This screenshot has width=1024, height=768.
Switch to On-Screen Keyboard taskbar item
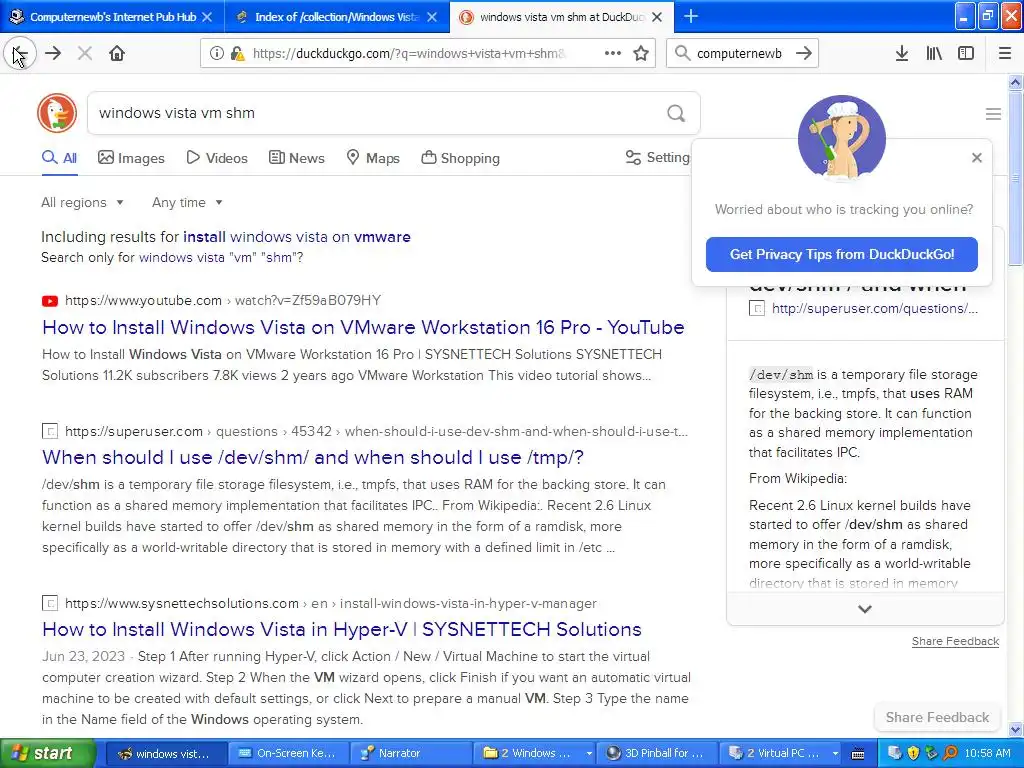(289, 754)
